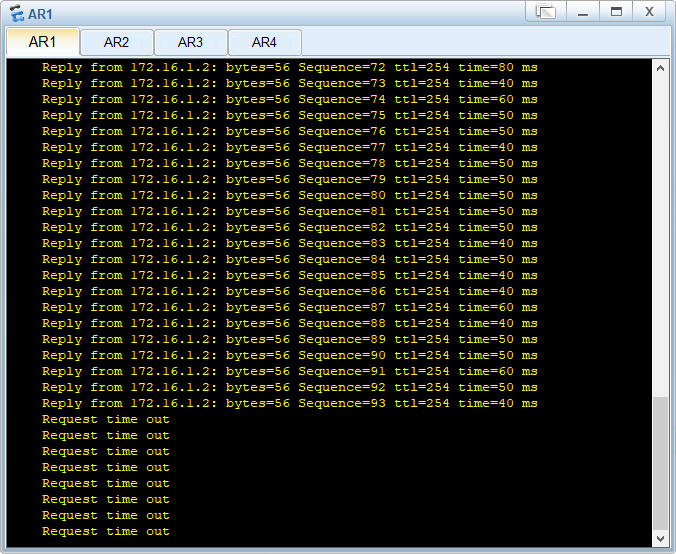Screen dimensions: 676x554
Task: Close the AR1 terminal window
Action: 649,11
